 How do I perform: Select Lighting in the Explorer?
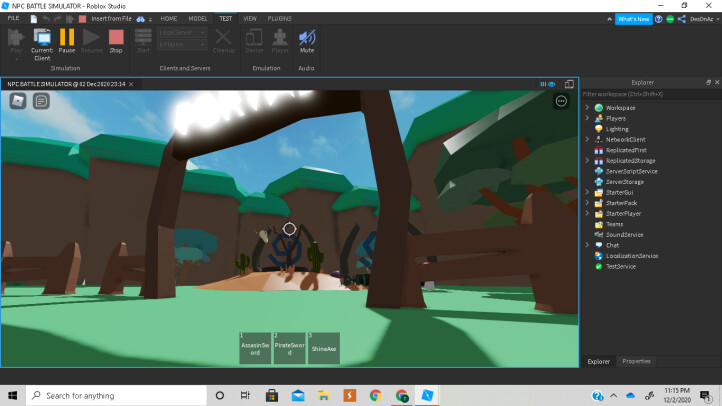tap(617, 129)
